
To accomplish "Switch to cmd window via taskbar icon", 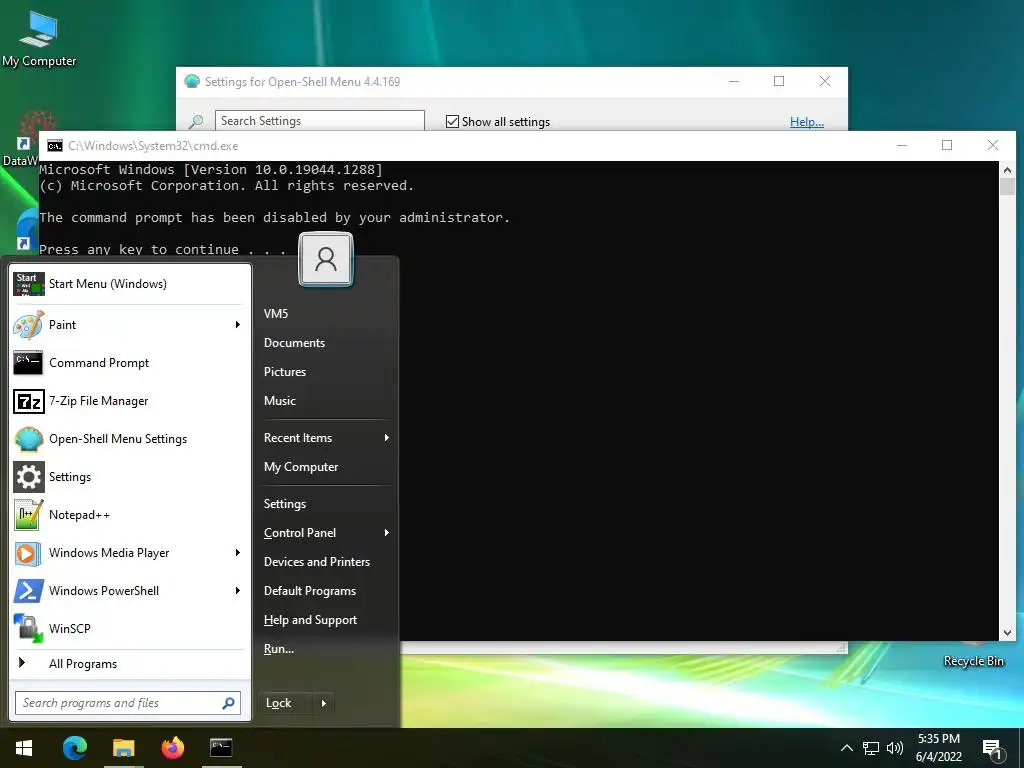I will 221,748.
